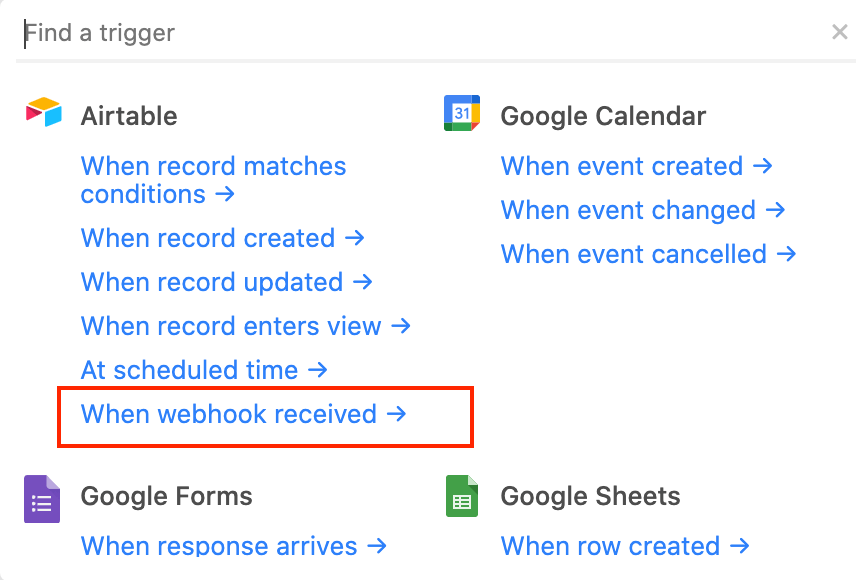Pick When record updated trigger

click(226, 282)
